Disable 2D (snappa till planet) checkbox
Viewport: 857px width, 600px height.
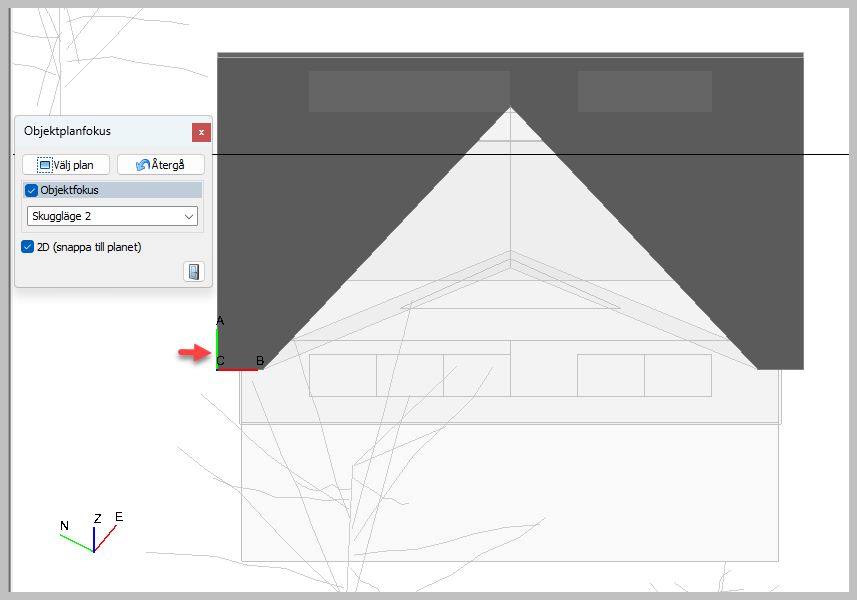tap(27, 246)
